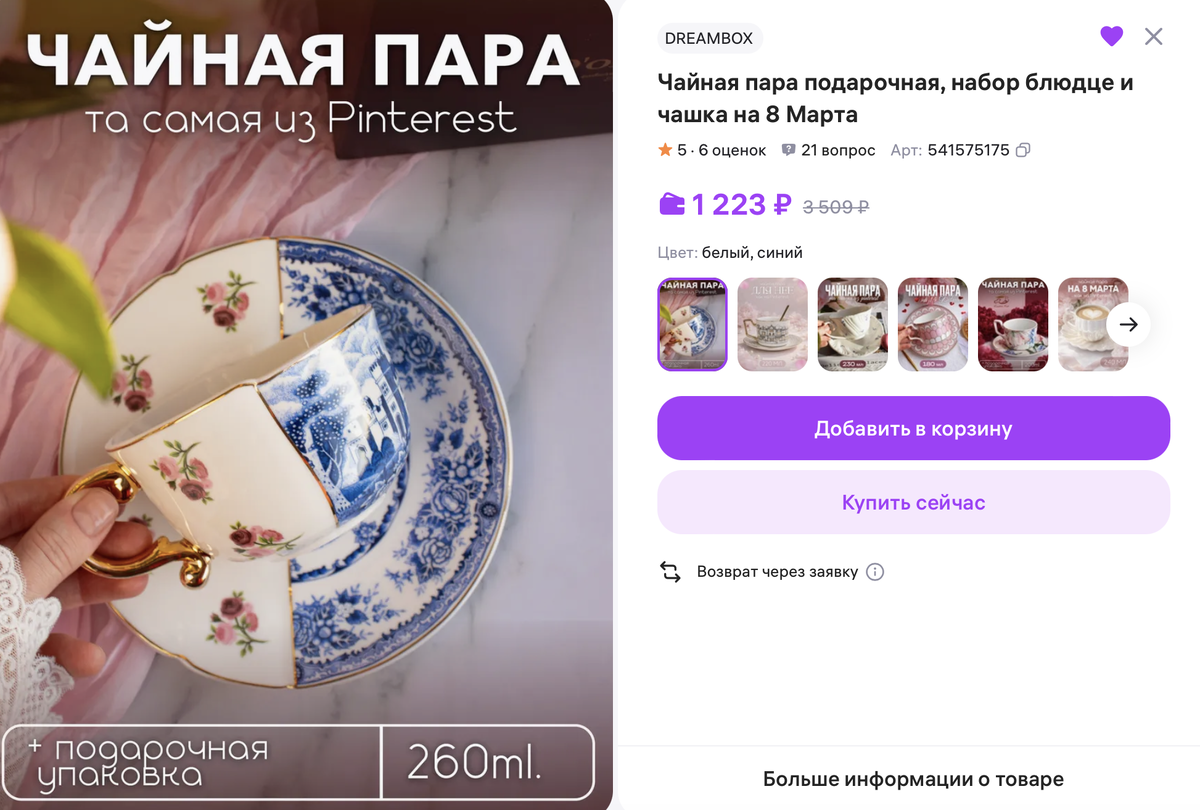Select the 230 ml white cup thumbnail
The height and width of the screenshot is (810, 1200).
(x=852, y=324)
